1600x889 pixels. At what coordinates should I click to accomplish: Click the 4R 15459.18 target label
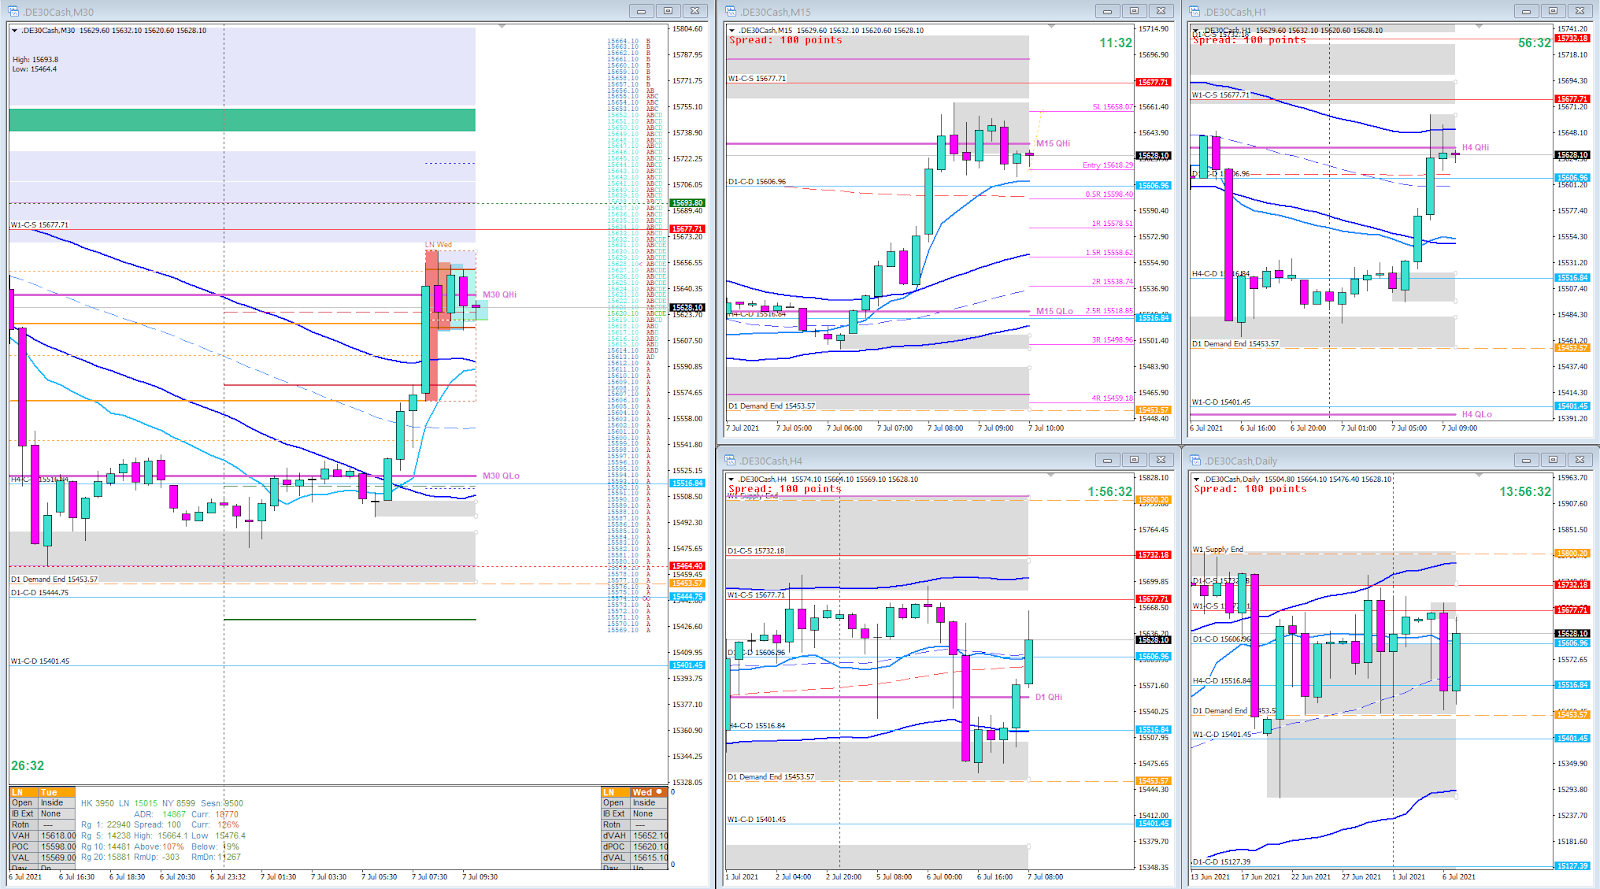click(1113, 398)
